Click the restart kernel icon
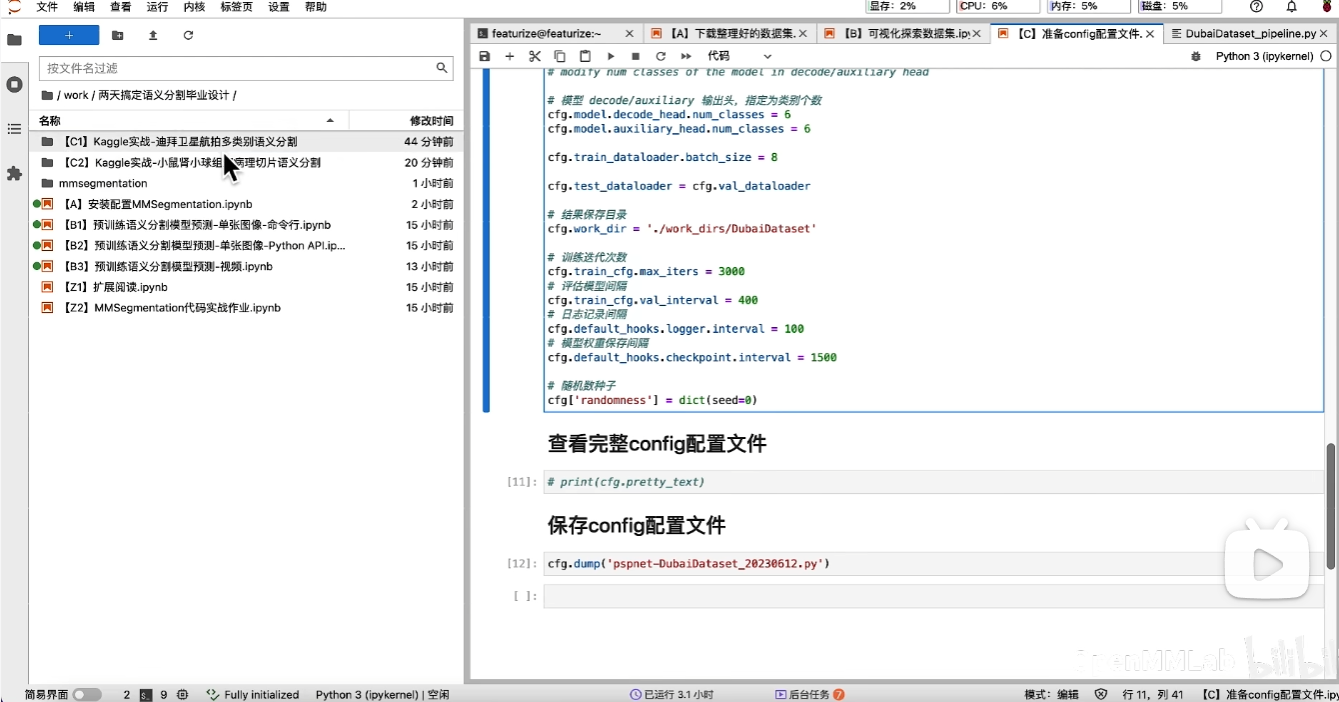Viewport: 1339px width, 702px height. coord(660,57)
